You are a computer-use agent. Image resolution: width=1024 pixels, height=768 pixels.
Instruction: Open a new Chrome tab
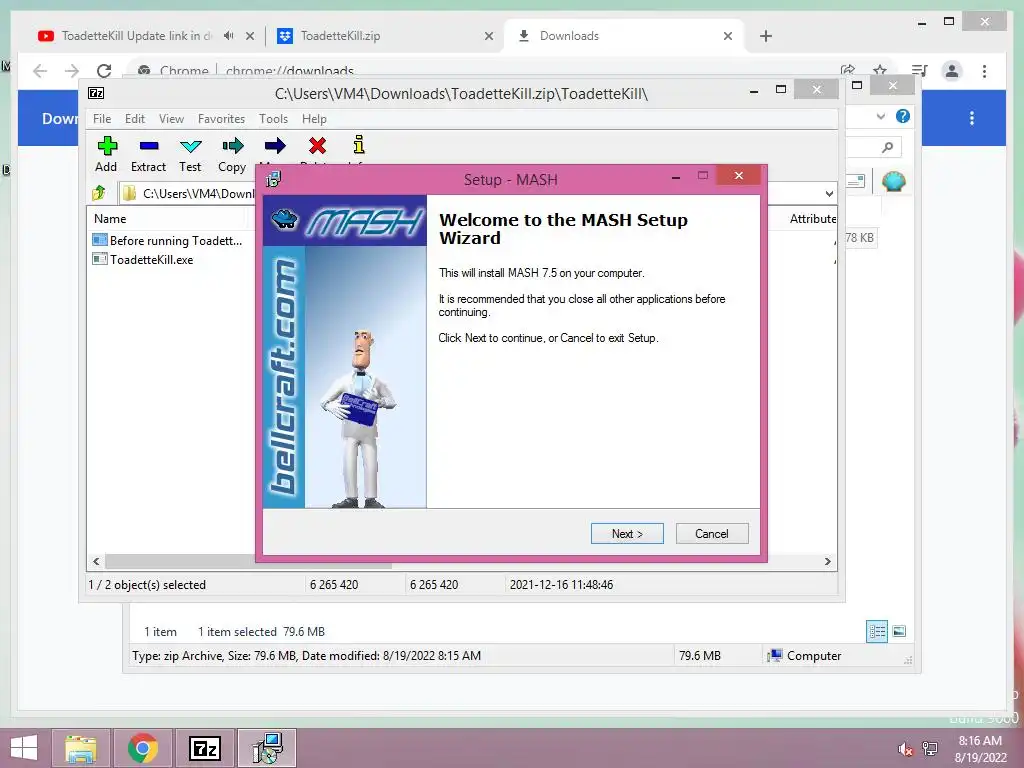766,36
